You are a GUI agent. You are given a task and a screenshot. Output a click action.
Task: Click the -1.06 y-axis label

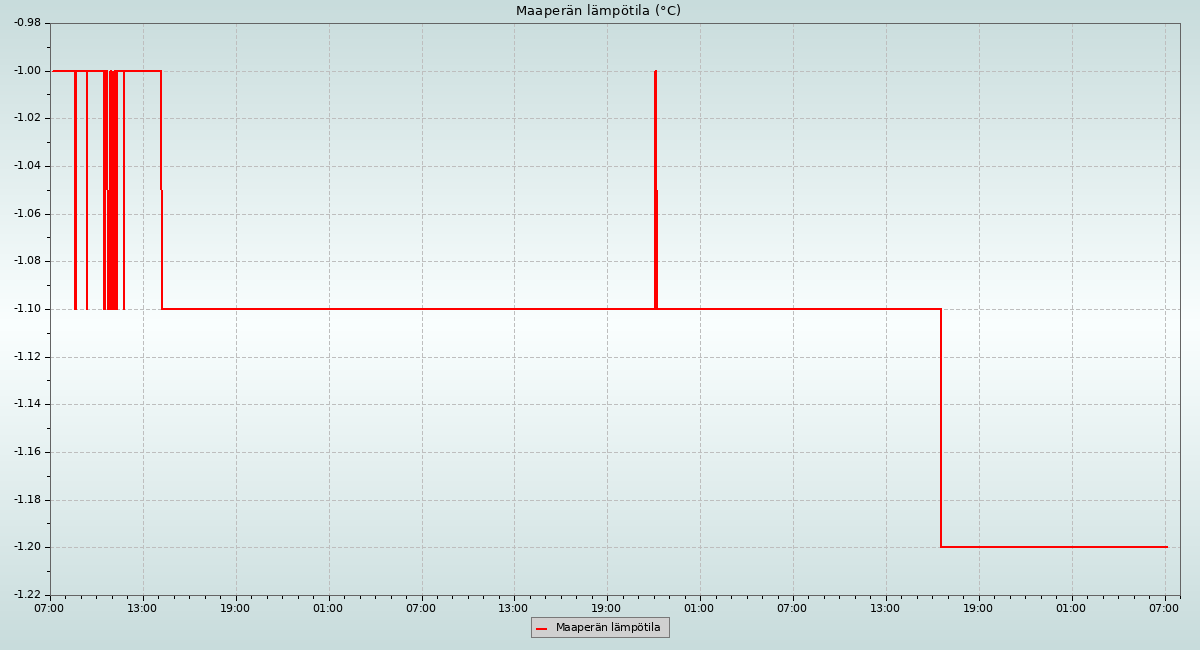[27, 214]
